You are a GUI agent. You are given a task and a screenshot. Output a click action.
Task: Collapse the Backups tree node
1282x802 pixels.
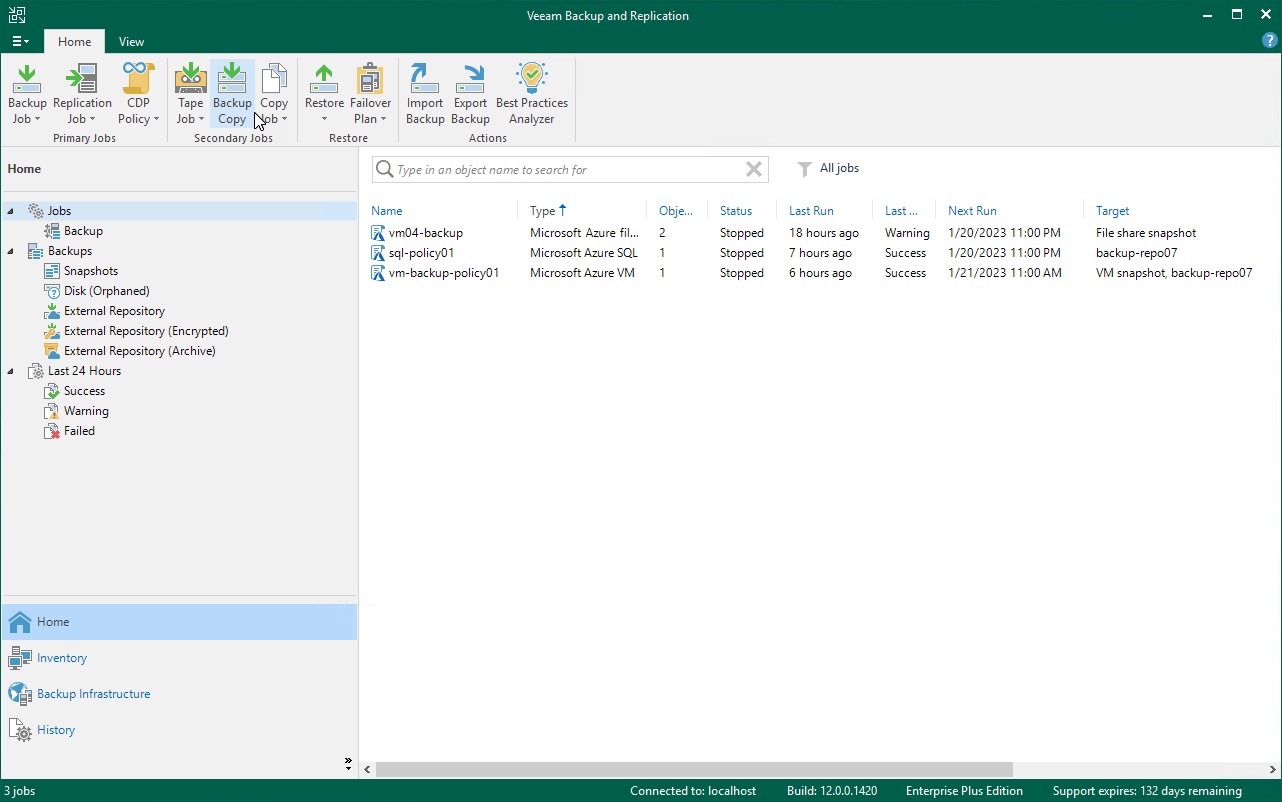(x=11, y=251)
